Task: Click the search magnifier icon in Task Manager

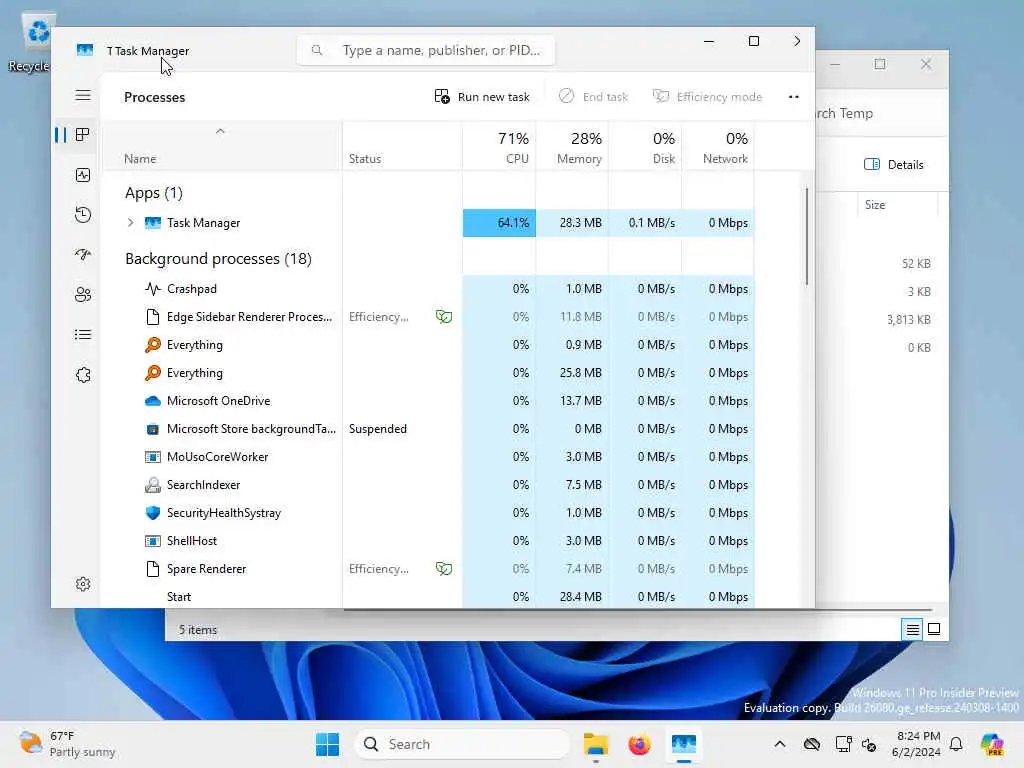Action: point(317,50)
